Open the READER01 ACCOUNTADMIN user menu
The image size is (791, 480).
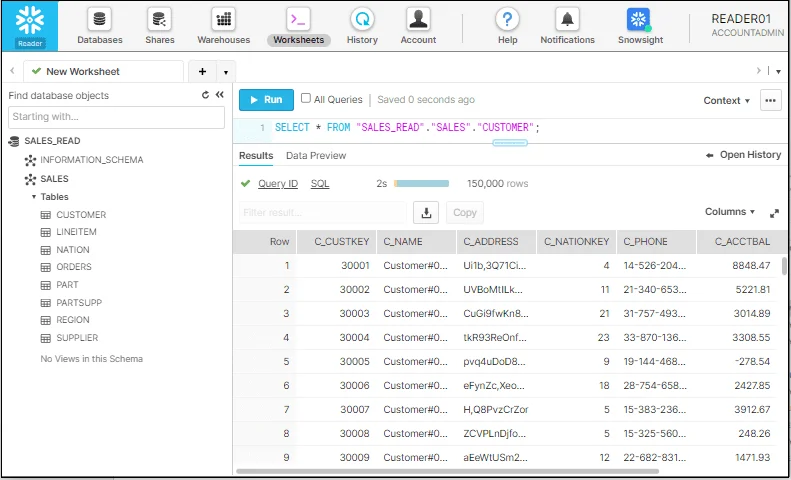749,26
